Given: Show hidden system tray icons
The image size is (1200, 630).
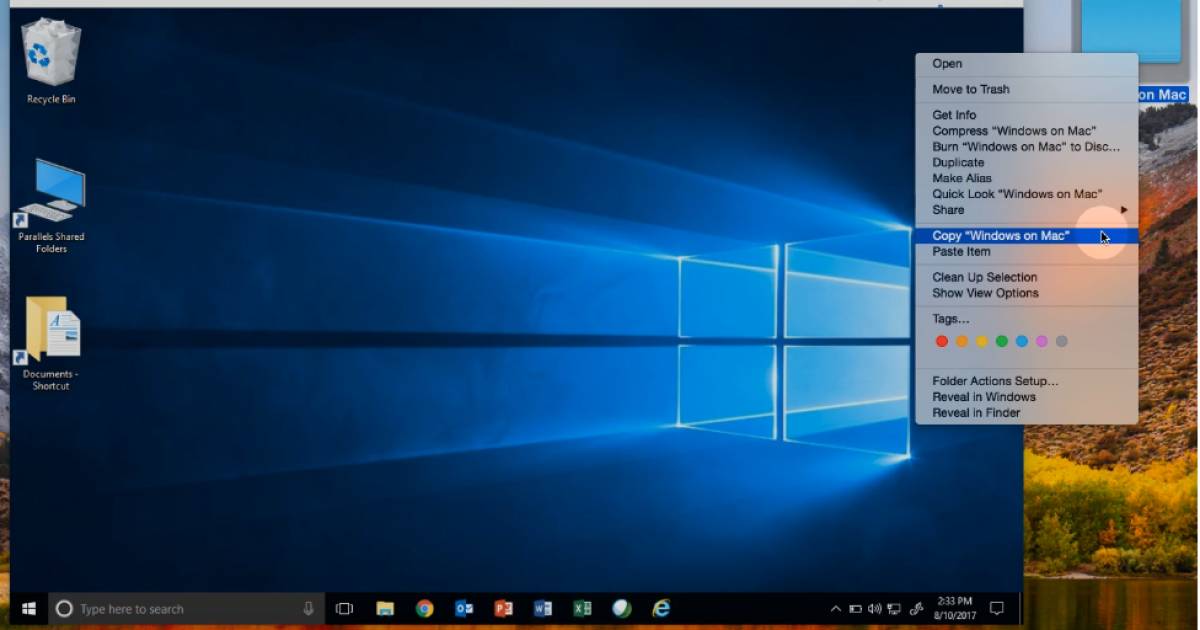Looking at the screenshot, I should 836,608.
